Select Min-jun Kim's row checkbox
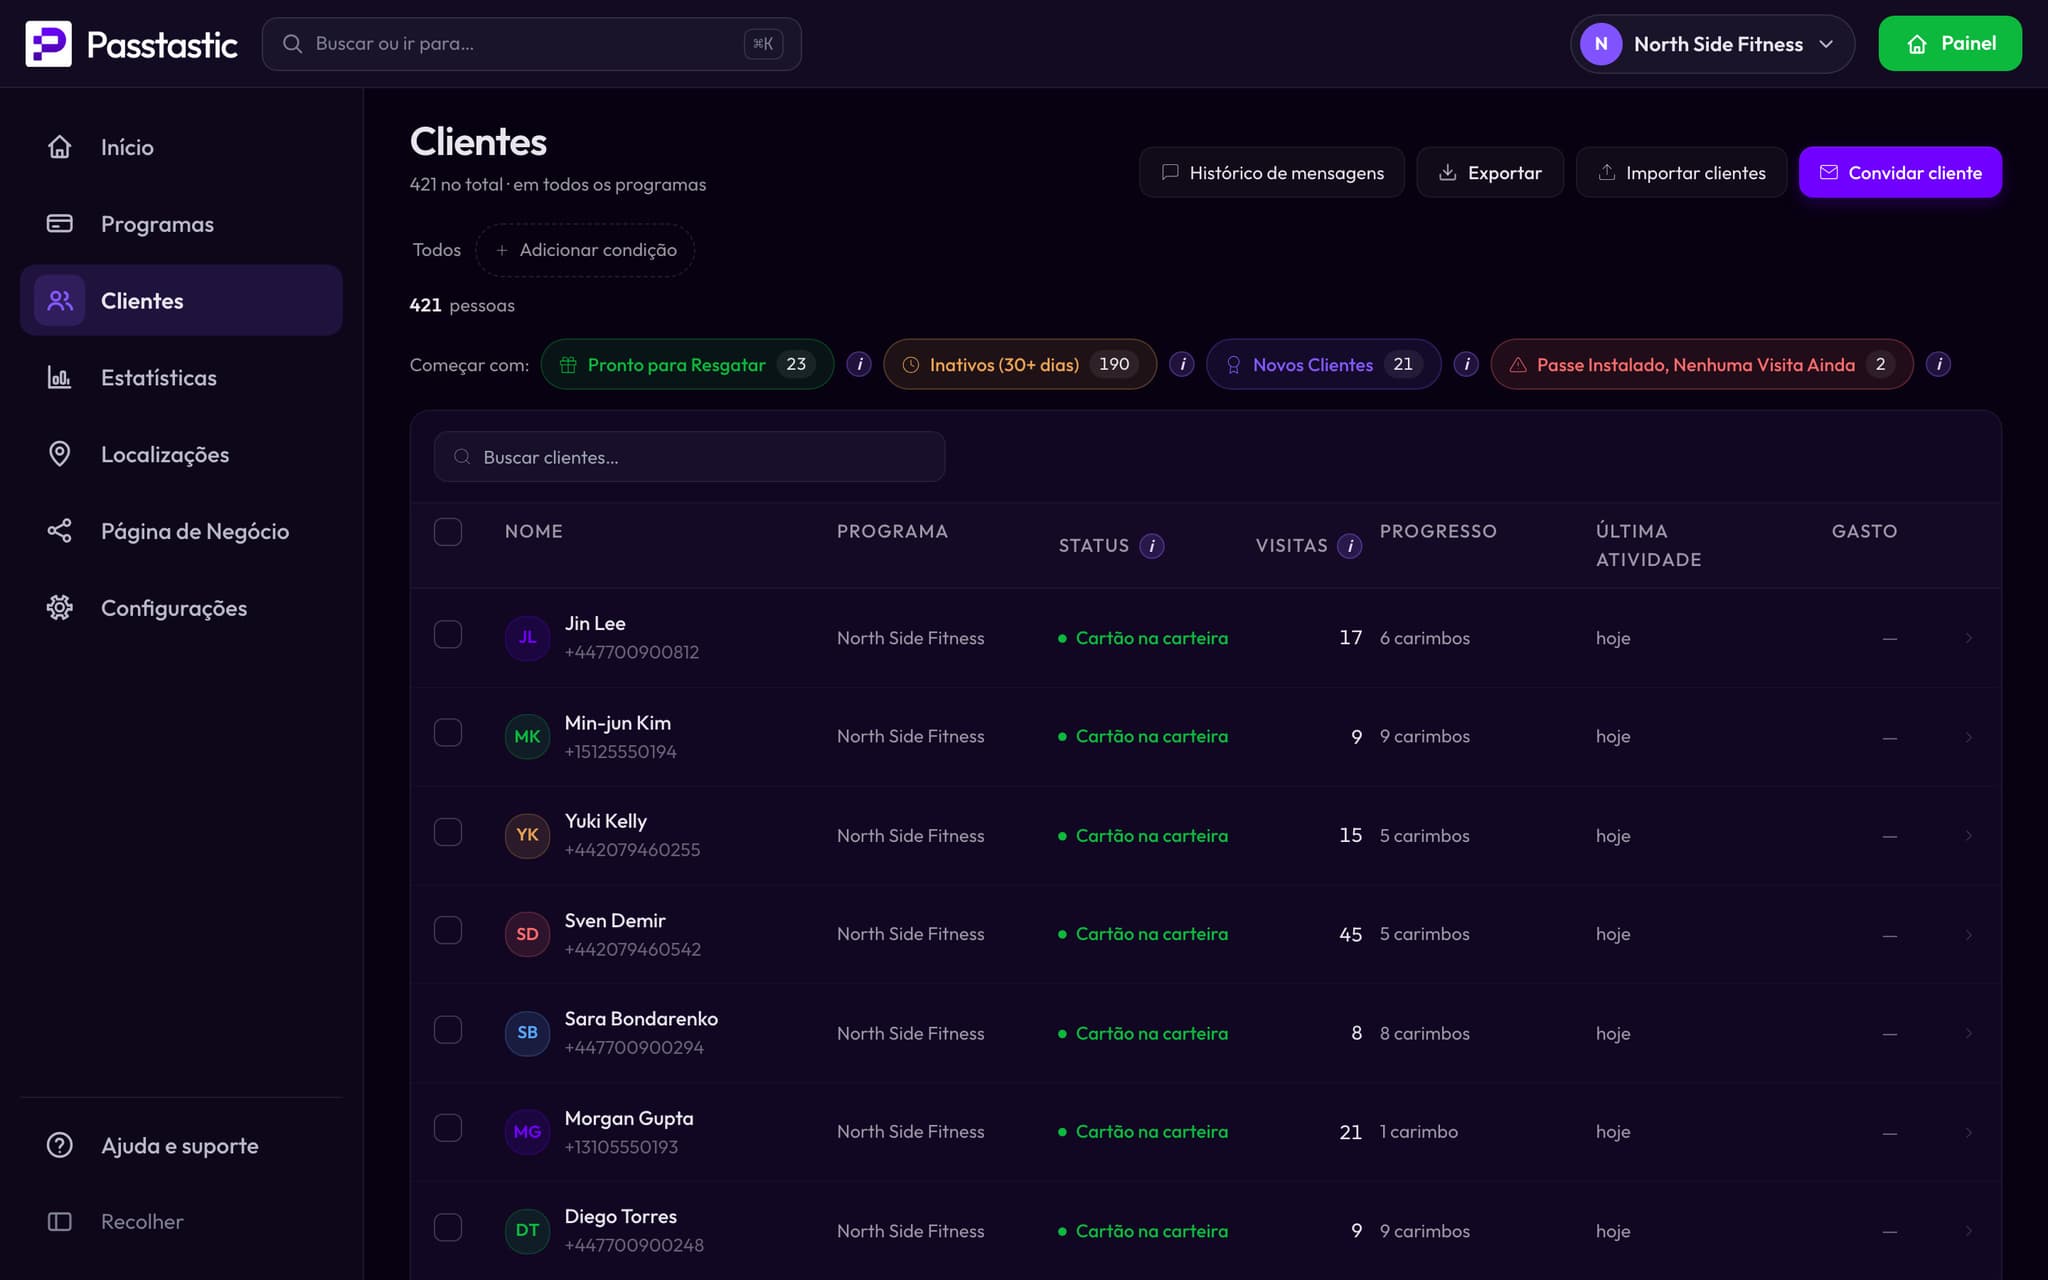Screen dimensions: 2048x1280 coord(448,733)
